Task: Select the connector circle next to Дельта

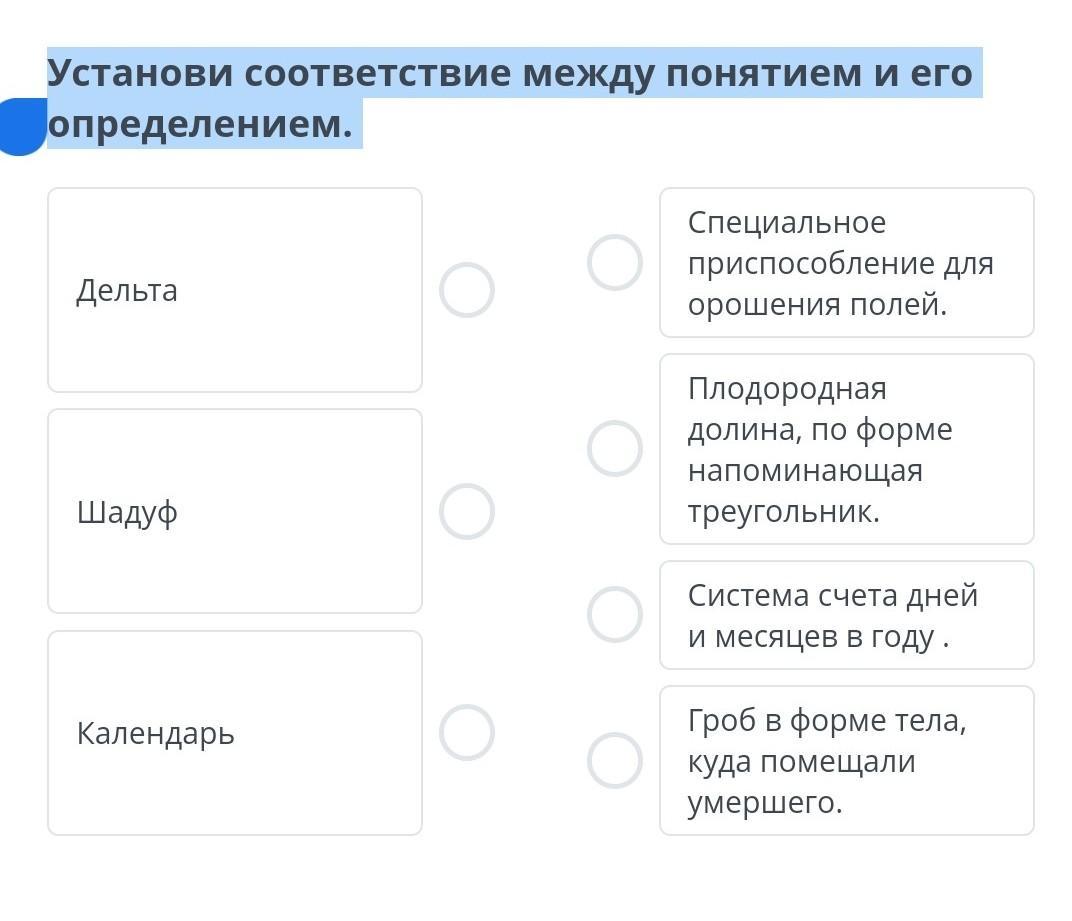Action: point(467,290)
